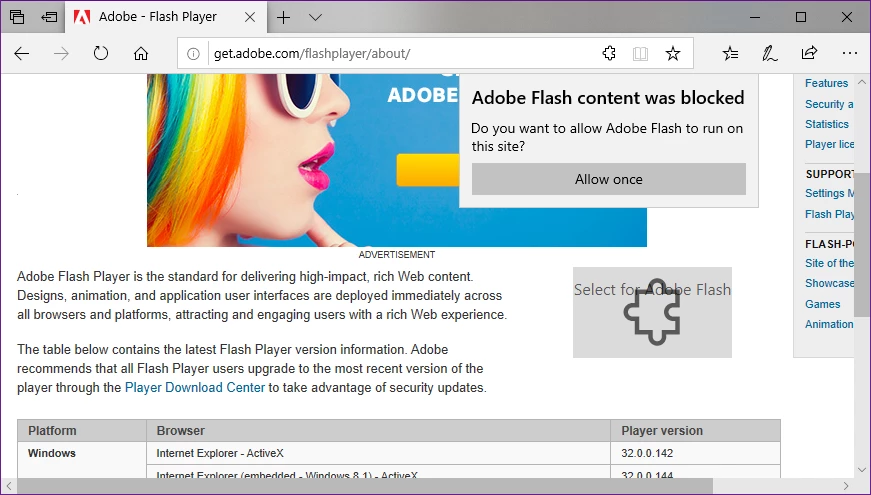The height and width of the screenshot is (495, 871).
Task: Open the Settings Manager sidebar link
Action: click(829, 193)
